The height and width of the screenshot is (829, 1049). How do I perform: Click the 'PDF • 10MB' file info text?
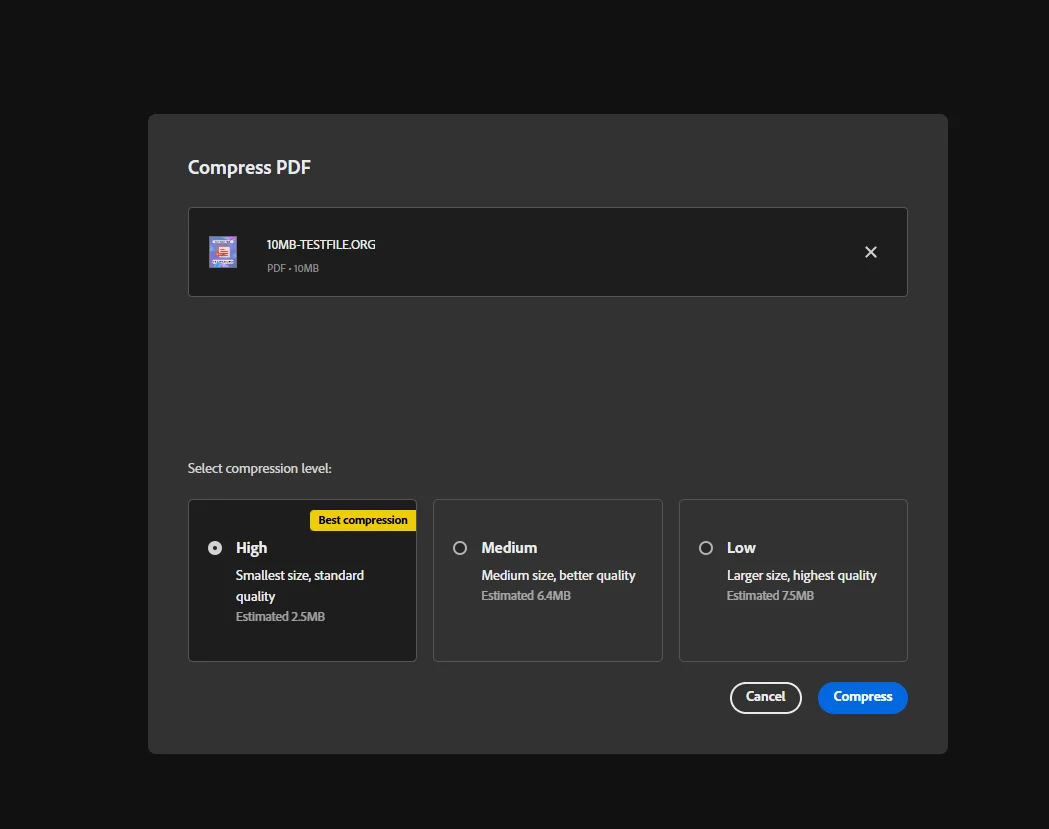(x=292, y=268)
